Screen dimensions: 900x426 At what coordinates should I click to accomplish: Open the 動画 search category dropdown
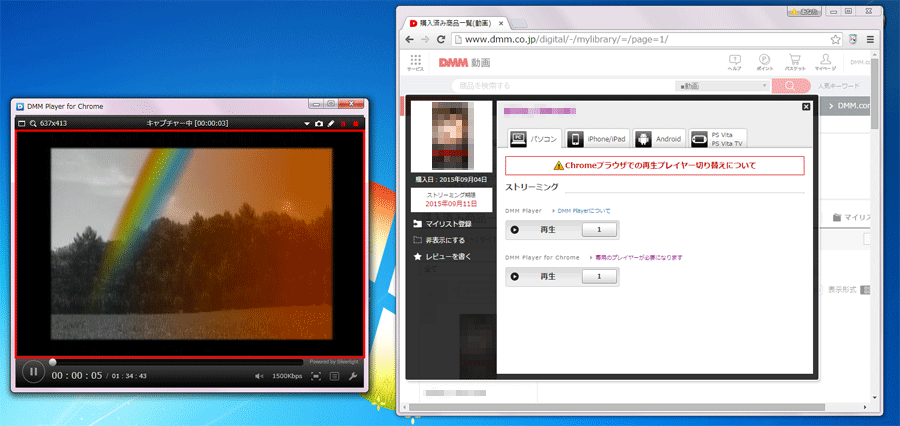[x=722, y=86]
